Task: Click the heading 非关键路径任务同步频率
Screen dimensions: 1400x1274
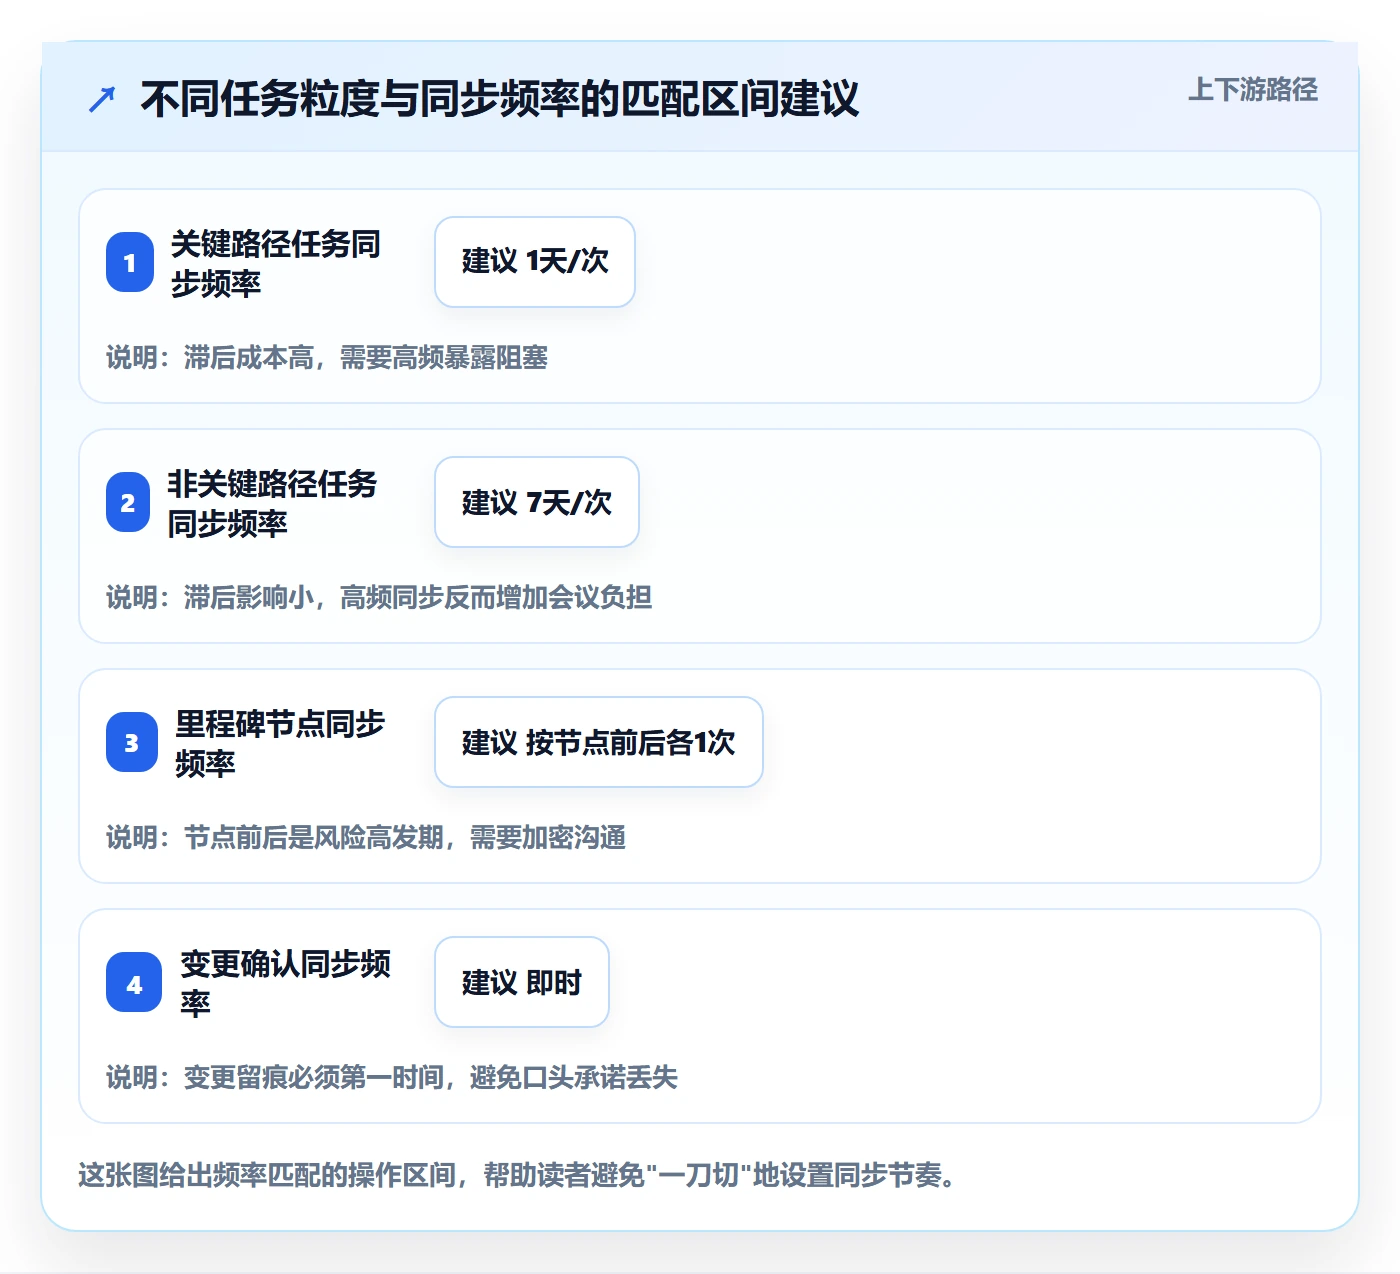Action: (x=272, y=503)
